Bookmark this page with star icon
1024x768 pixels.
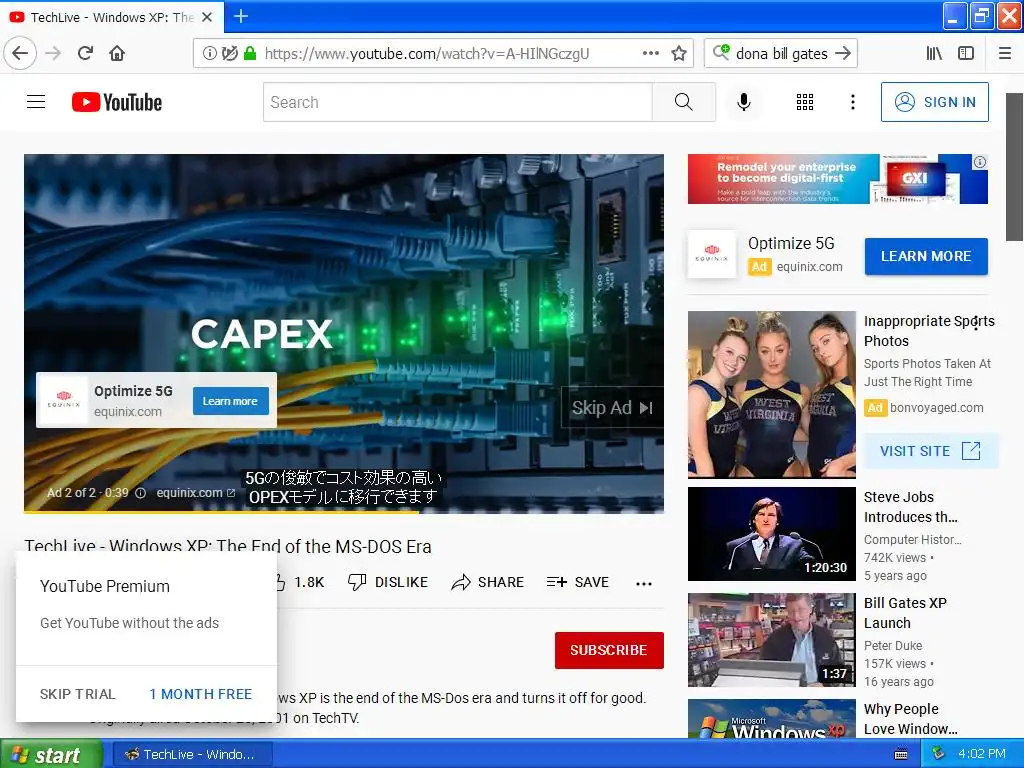point(679,54)
